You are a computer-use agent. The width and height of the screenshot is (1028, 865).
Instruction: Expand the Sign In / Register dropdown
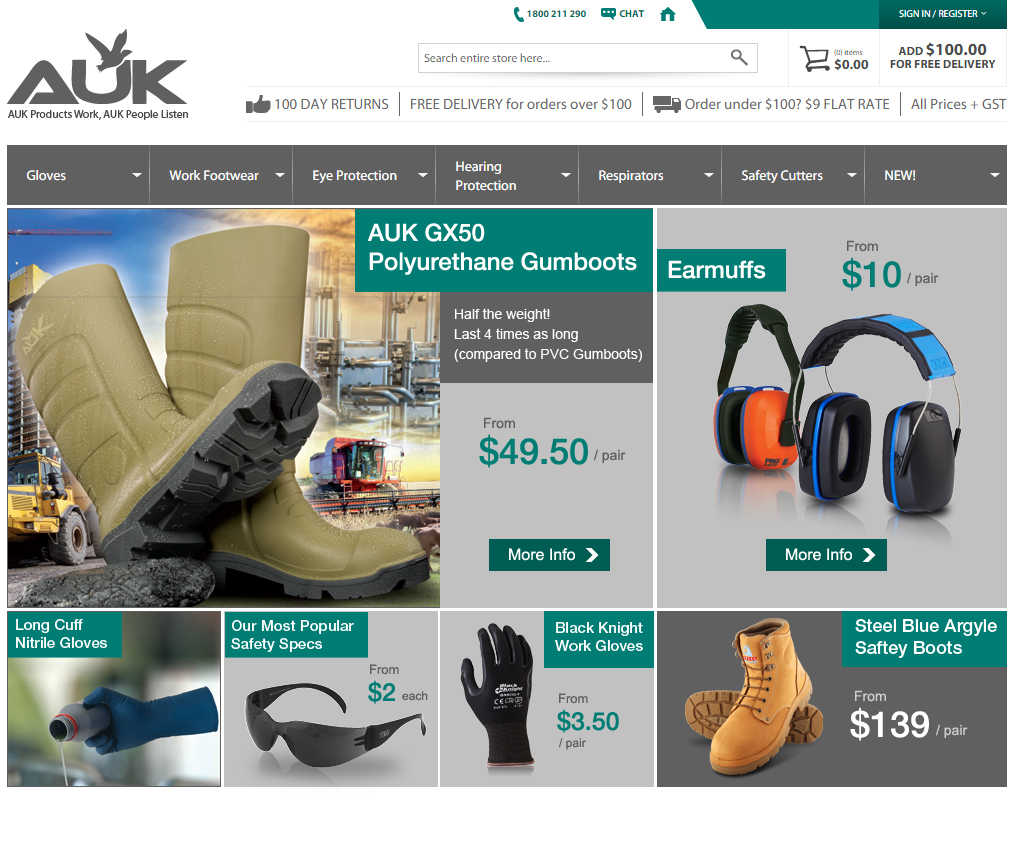(942, 14)
